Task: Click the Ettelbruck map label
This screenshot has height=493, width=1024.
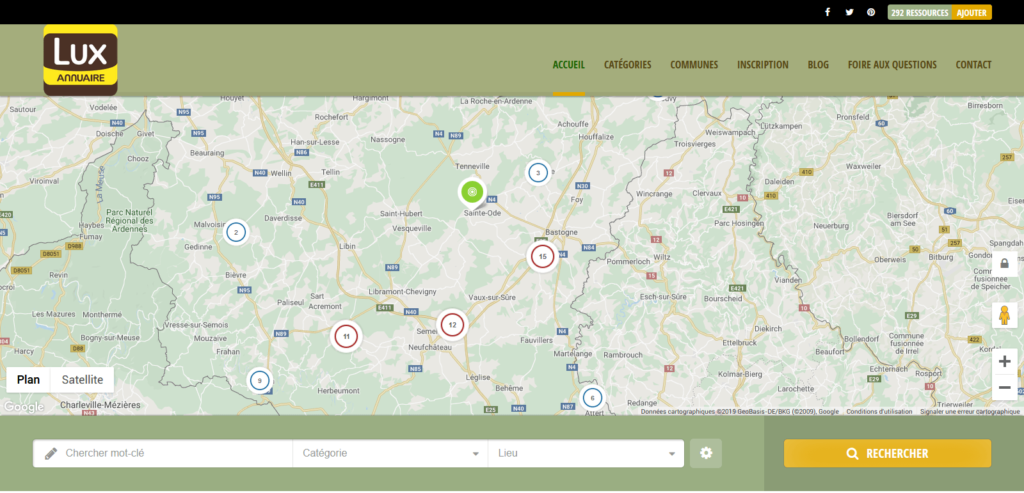Action: 739,342
